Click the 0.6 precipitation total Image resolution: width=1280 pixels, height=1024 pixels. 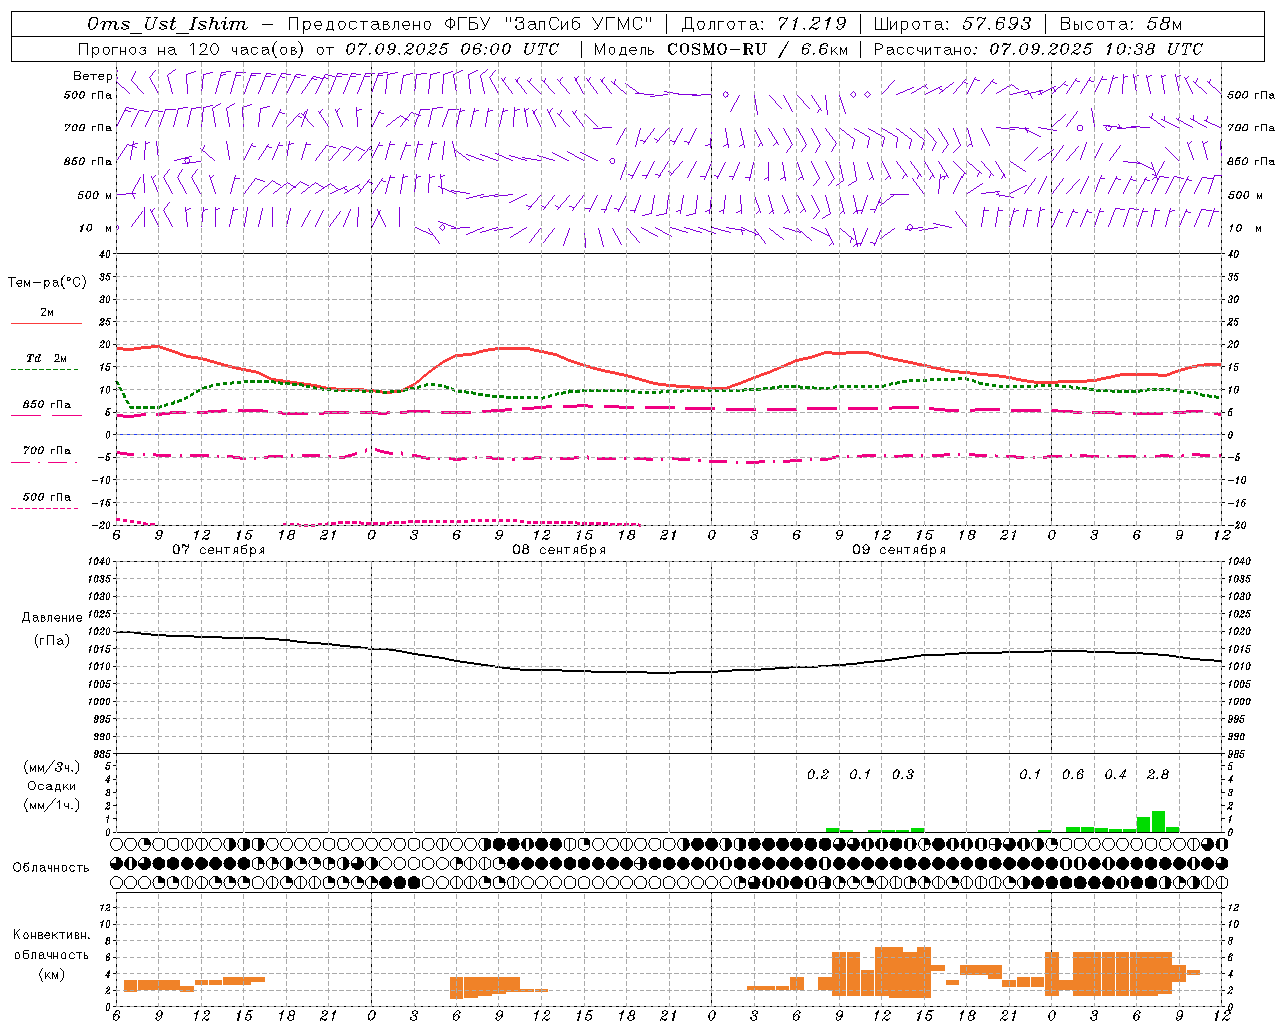tap(1073, 774)
